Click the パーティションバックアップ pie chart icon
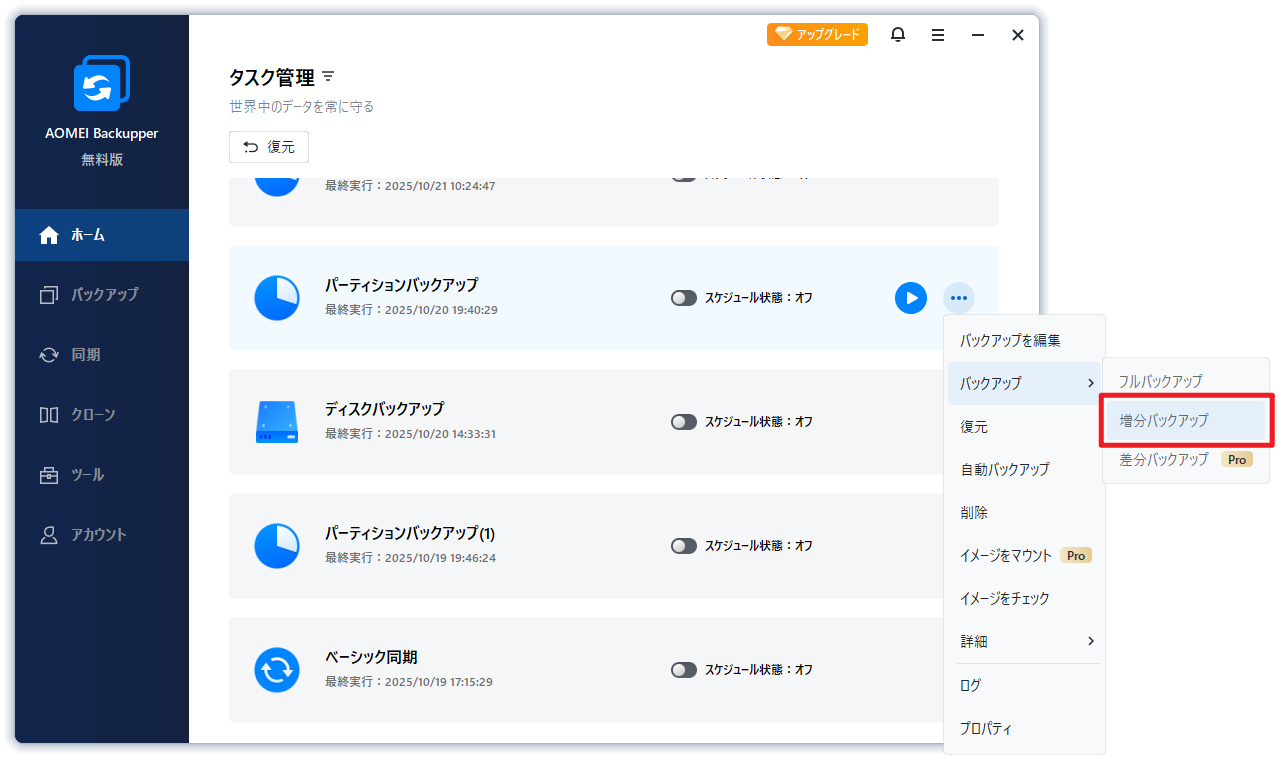The width and height of the screenshot is (1286, 770). [277, 298]
